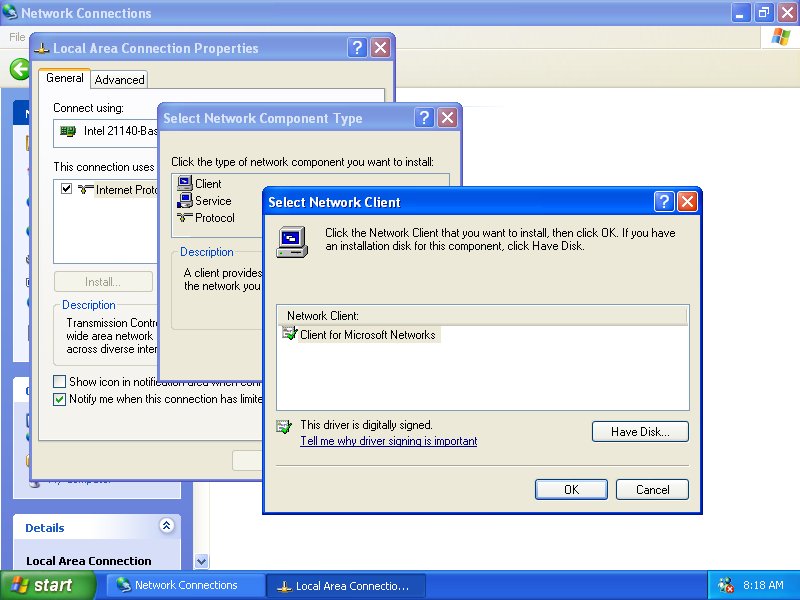
Task: Click the computer icon in Select Network Client
Action: tap(291, 240)
